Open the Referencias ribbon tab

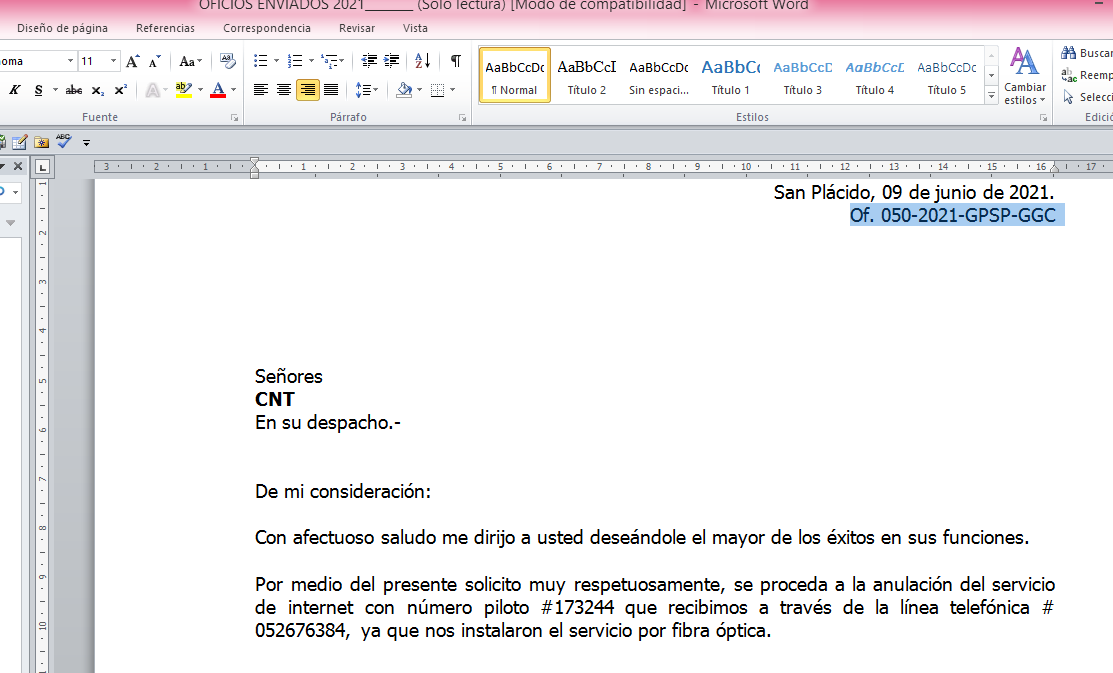point(165,28)
